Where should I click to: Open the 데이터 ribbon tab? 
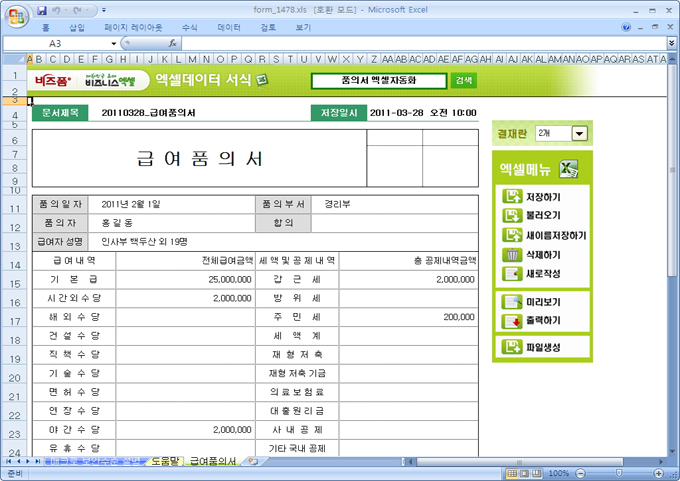(229, 28)
